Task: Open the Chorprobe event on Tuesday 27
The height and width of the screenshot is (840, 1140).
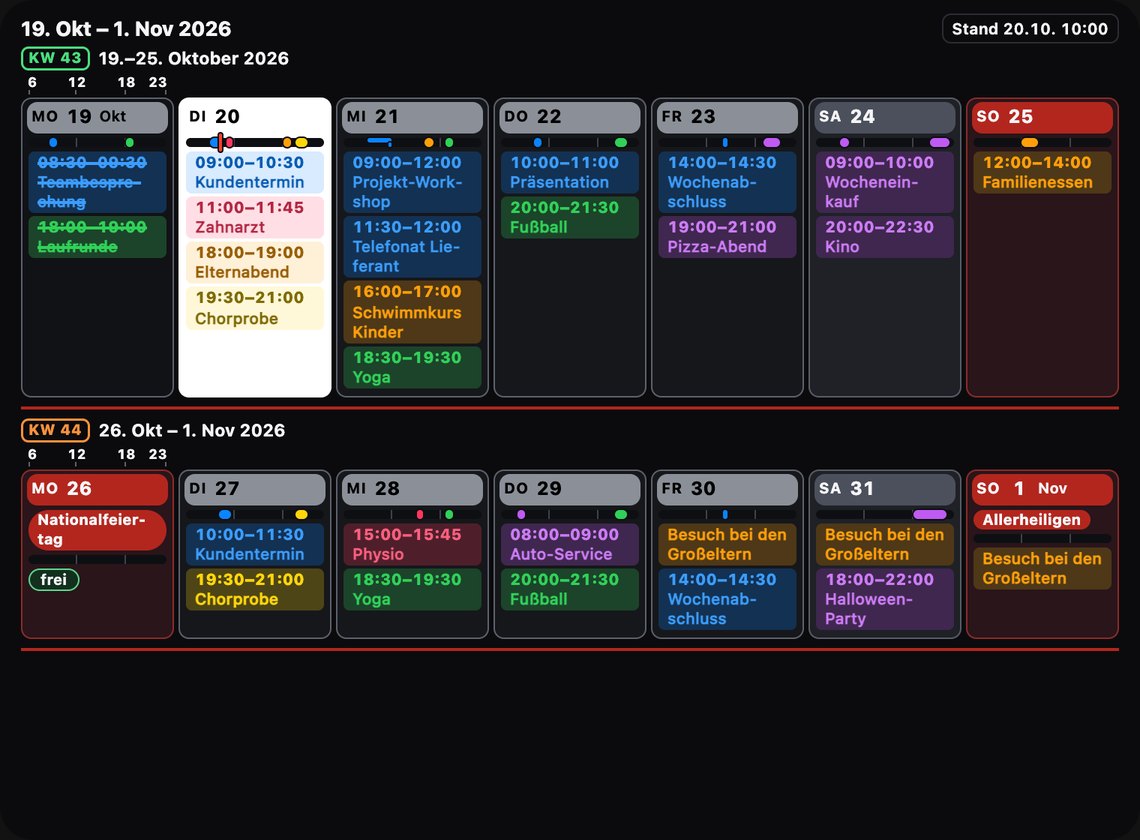Action: coord(254,589)
